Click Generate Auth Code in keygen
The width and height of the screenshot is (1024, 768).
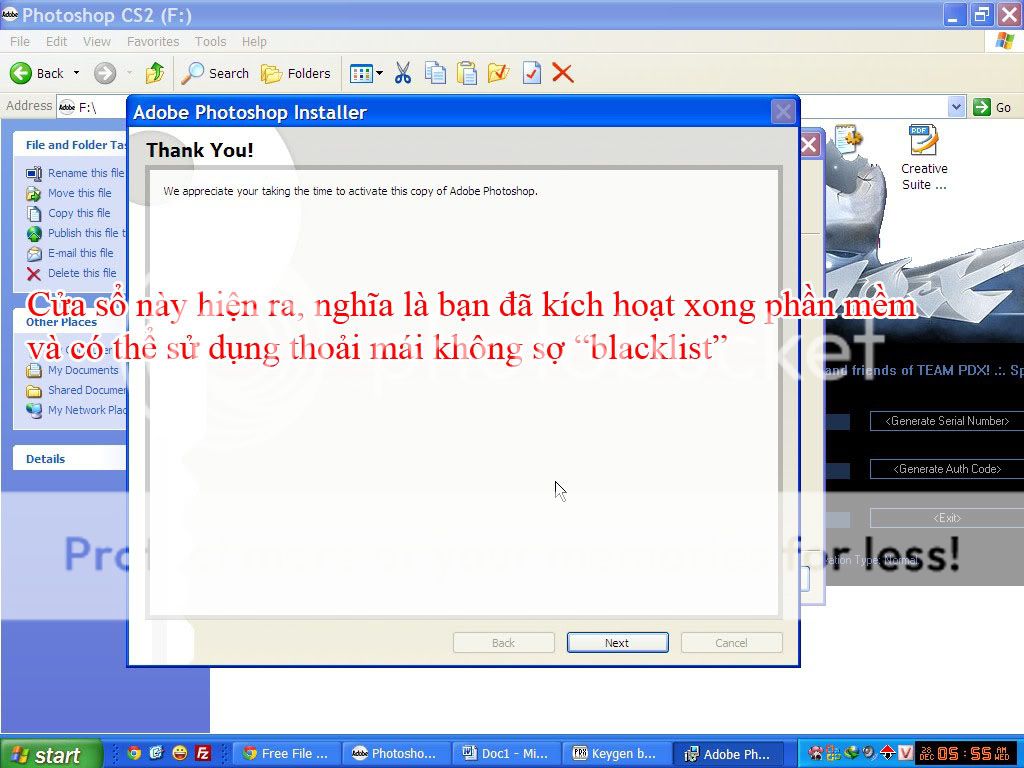947,469
